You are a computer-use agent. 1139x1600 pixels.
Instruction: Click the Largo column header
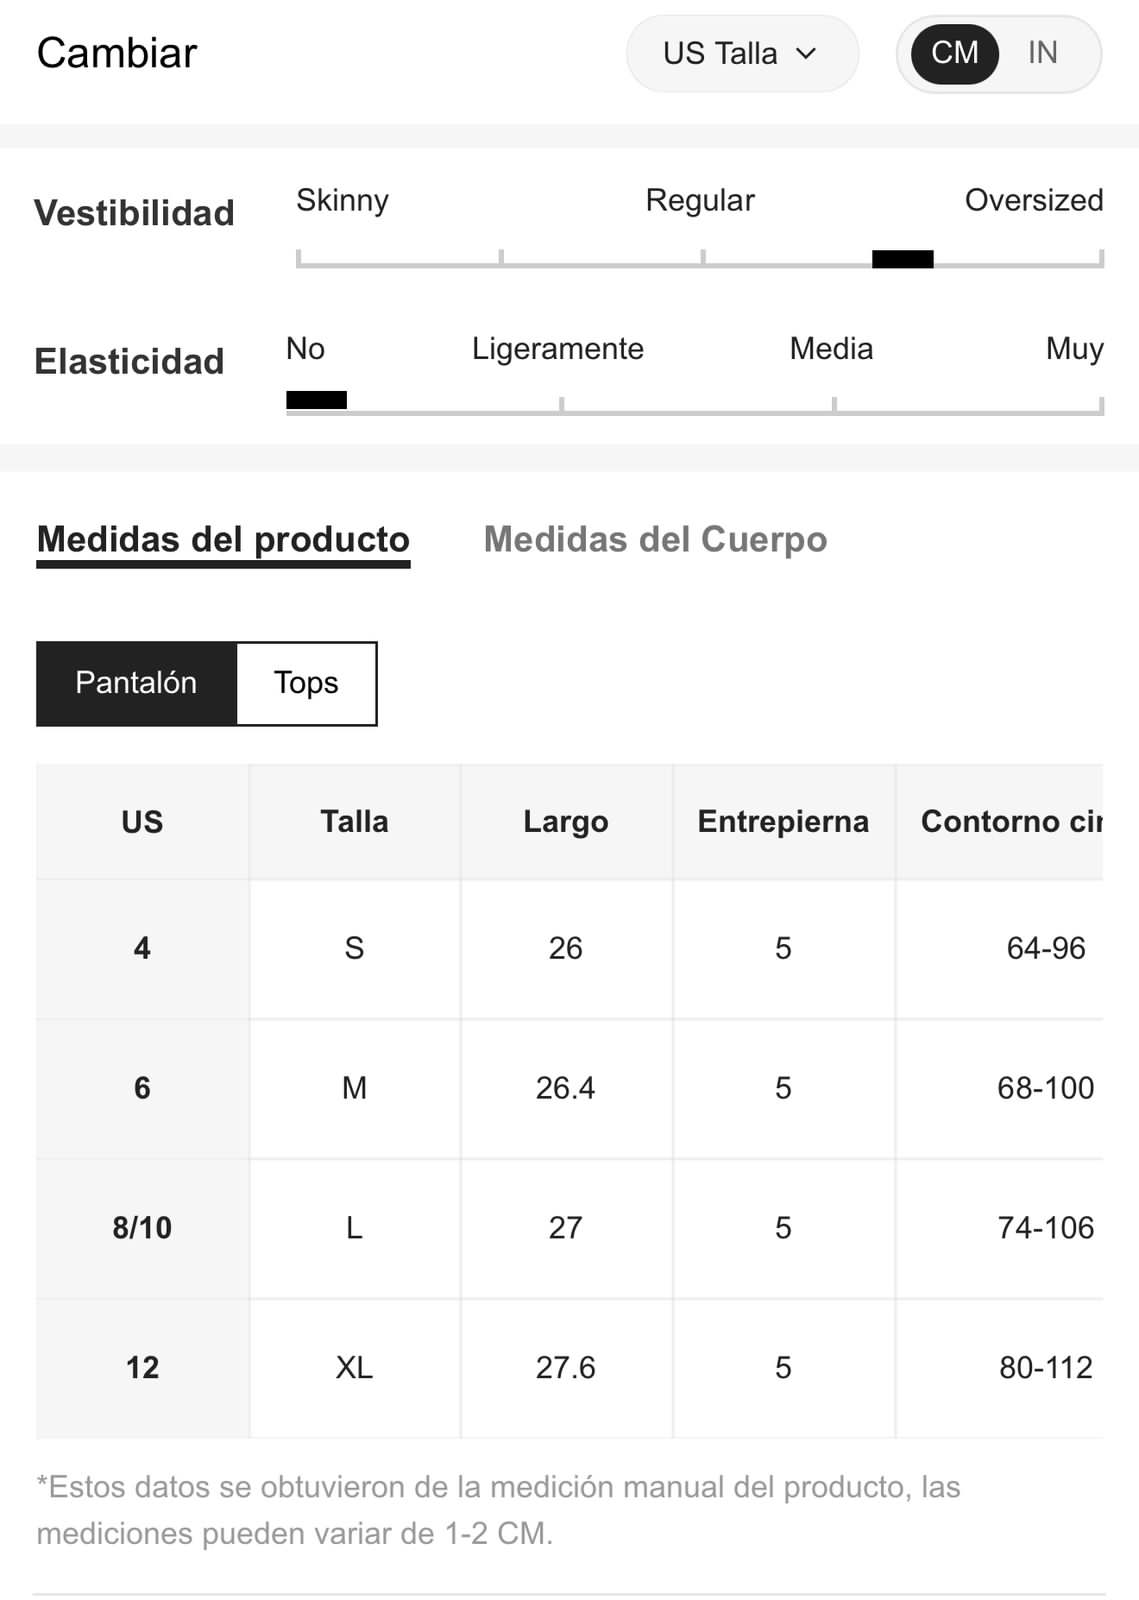(566, 822)
